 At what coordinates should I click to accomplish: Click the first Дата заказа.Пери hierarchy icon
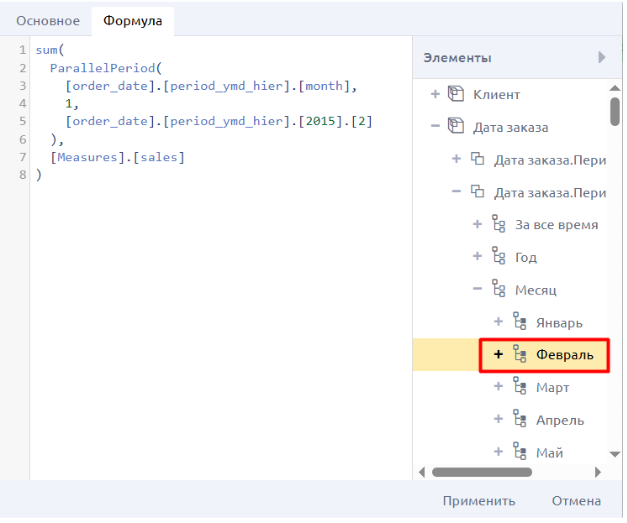[x=477, y=159]
